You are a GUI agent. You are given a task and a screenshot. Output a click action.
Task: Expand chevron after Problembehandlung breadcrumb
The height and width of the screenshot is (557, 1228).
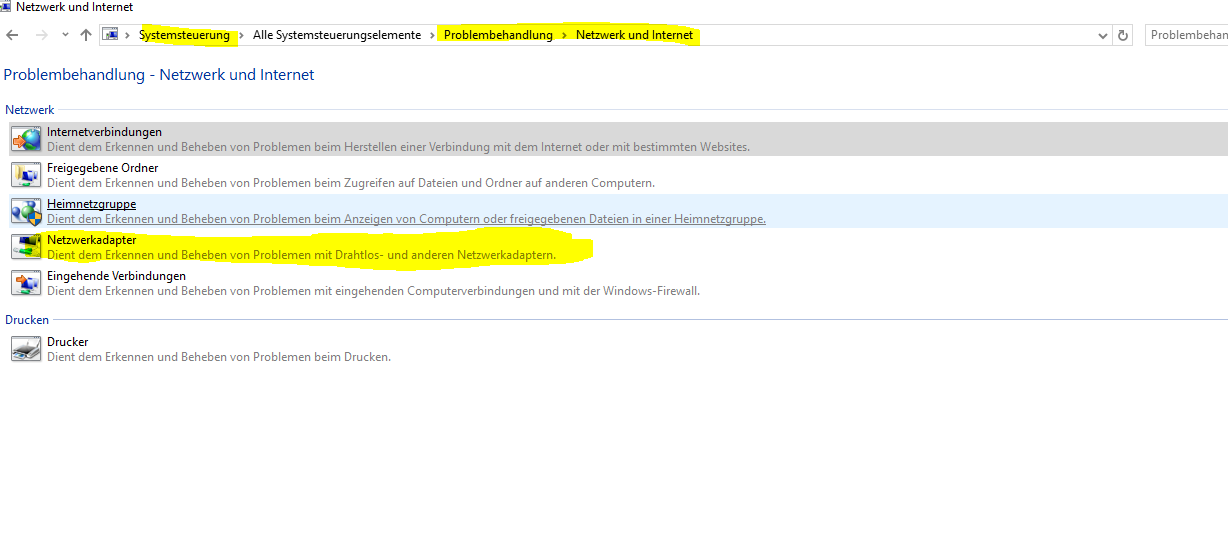pos(565,35)
